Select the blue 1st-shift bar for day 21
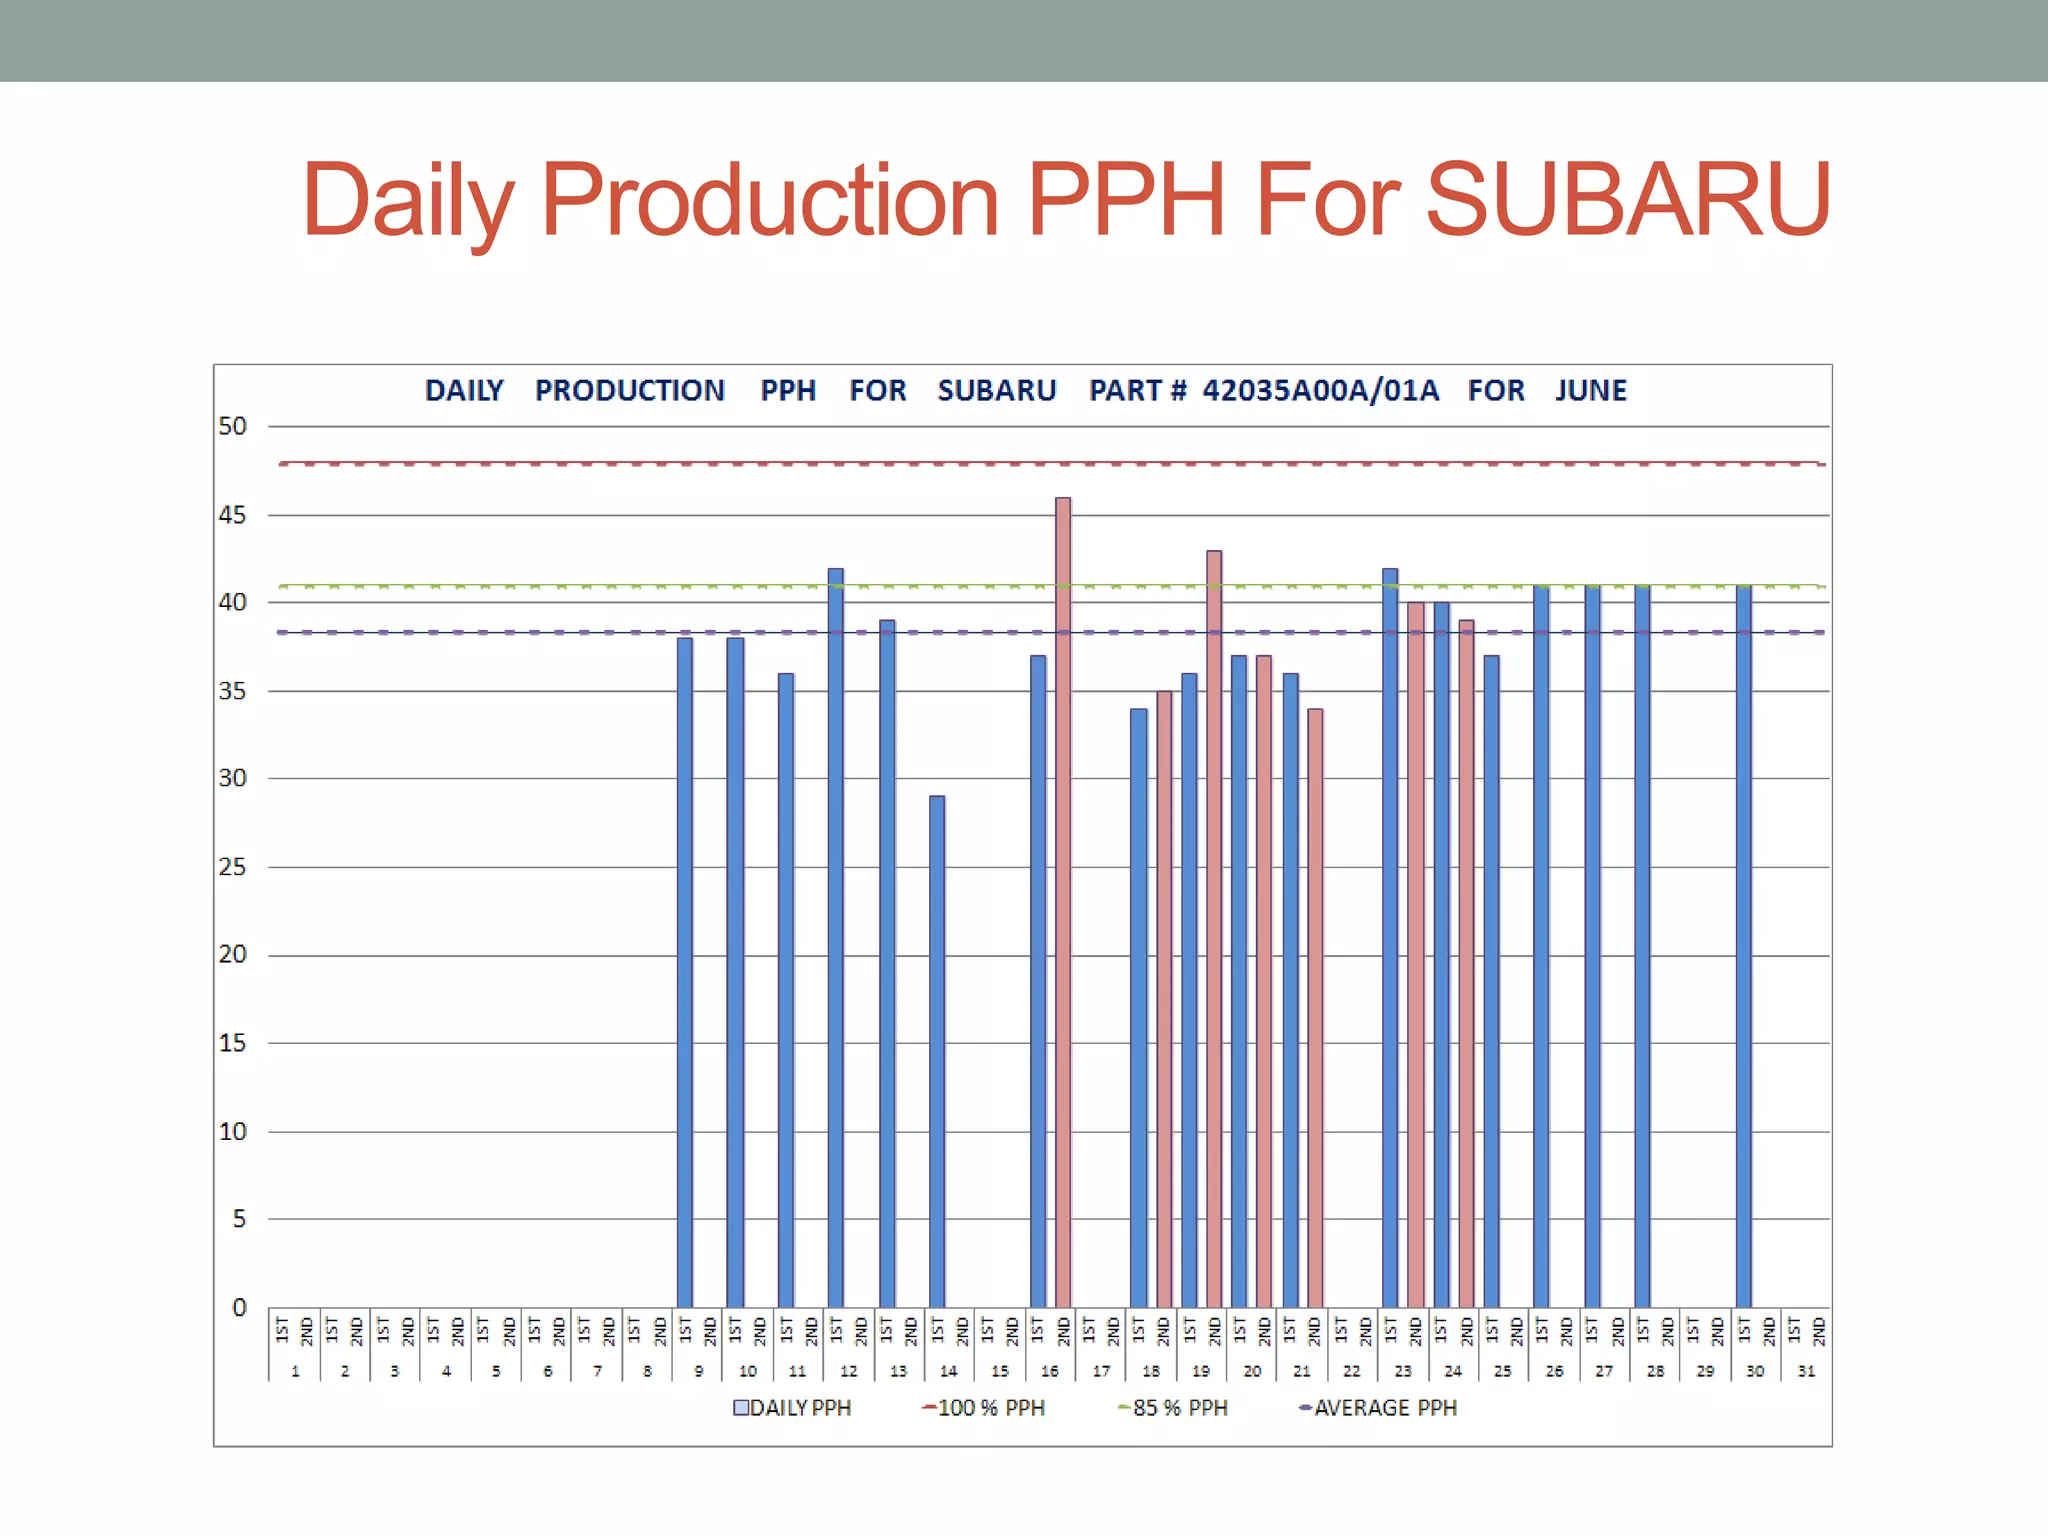Screen dimensions: 2048x1536 [1290, 990]
